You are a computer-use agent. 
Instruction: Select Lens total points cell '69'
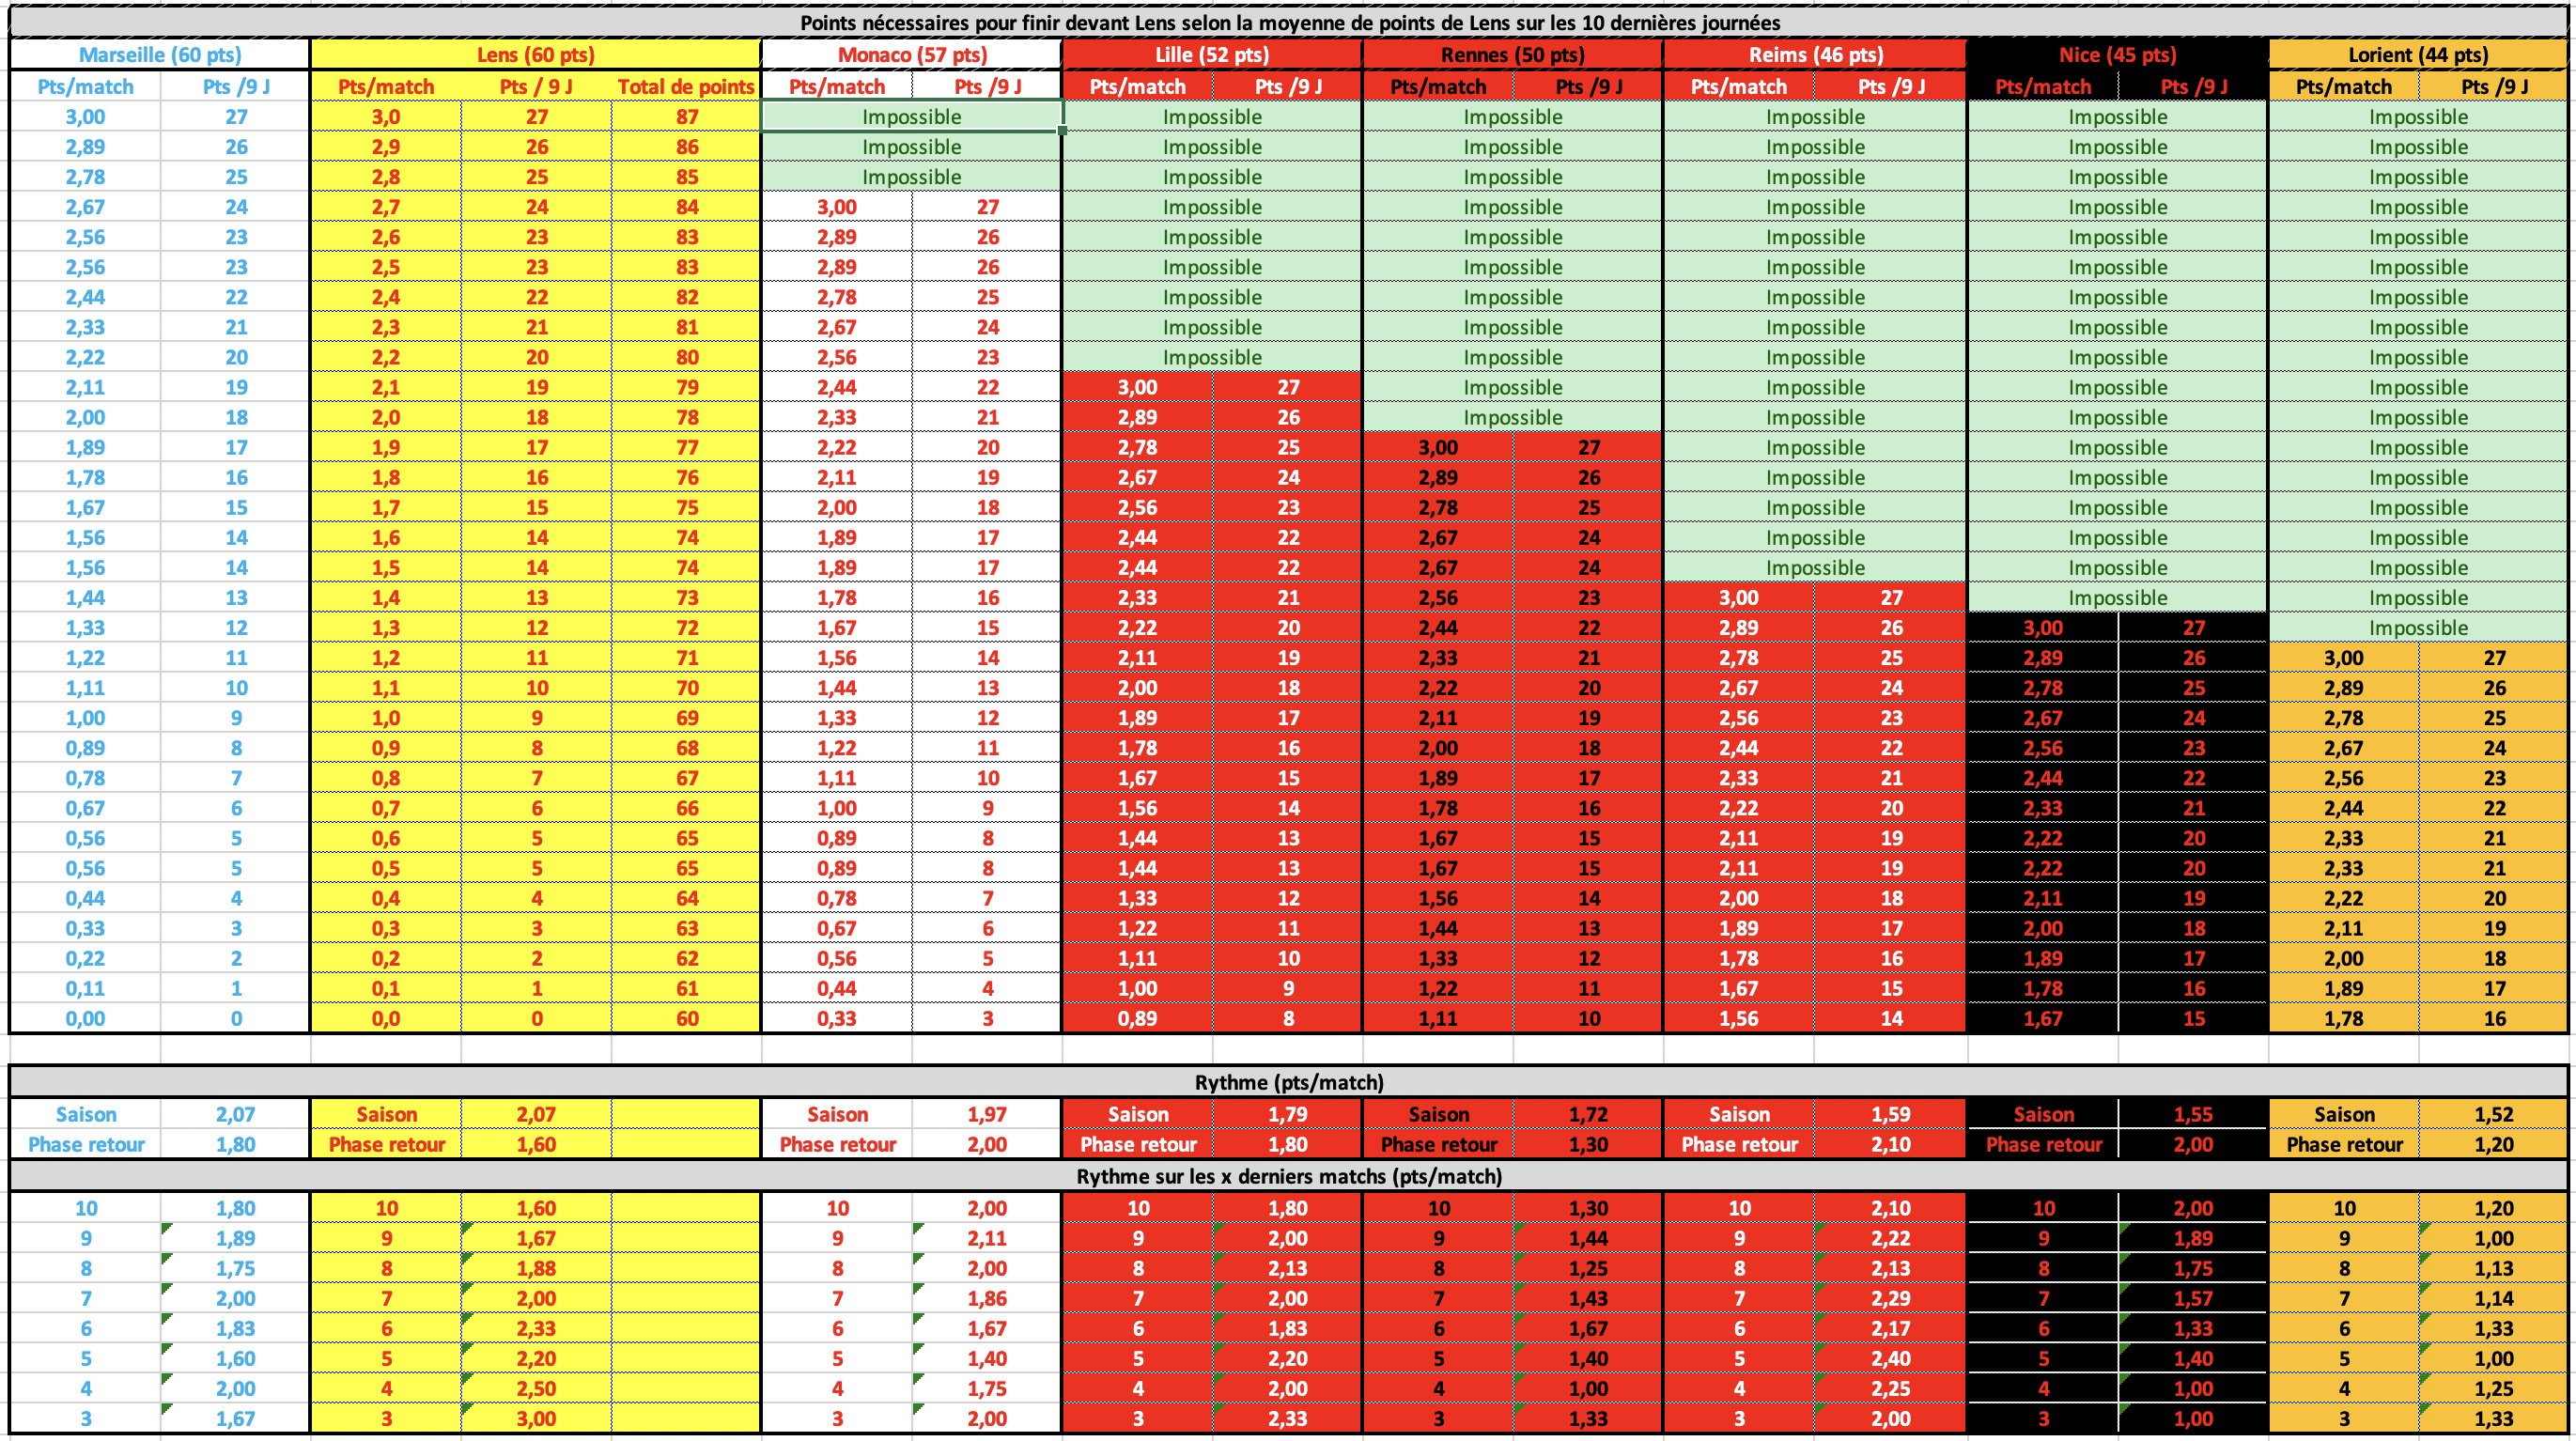coord(686,718)
